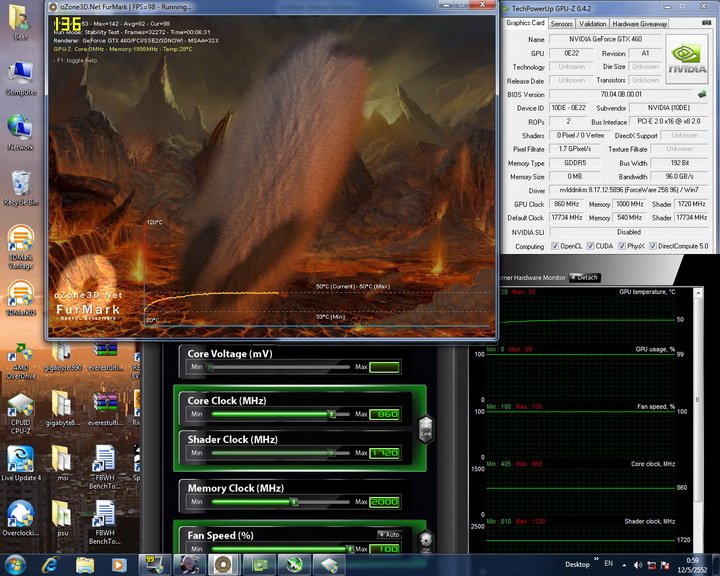
Task: Click the GPU-Z screenshot camera icon
Action: point(706,23)
